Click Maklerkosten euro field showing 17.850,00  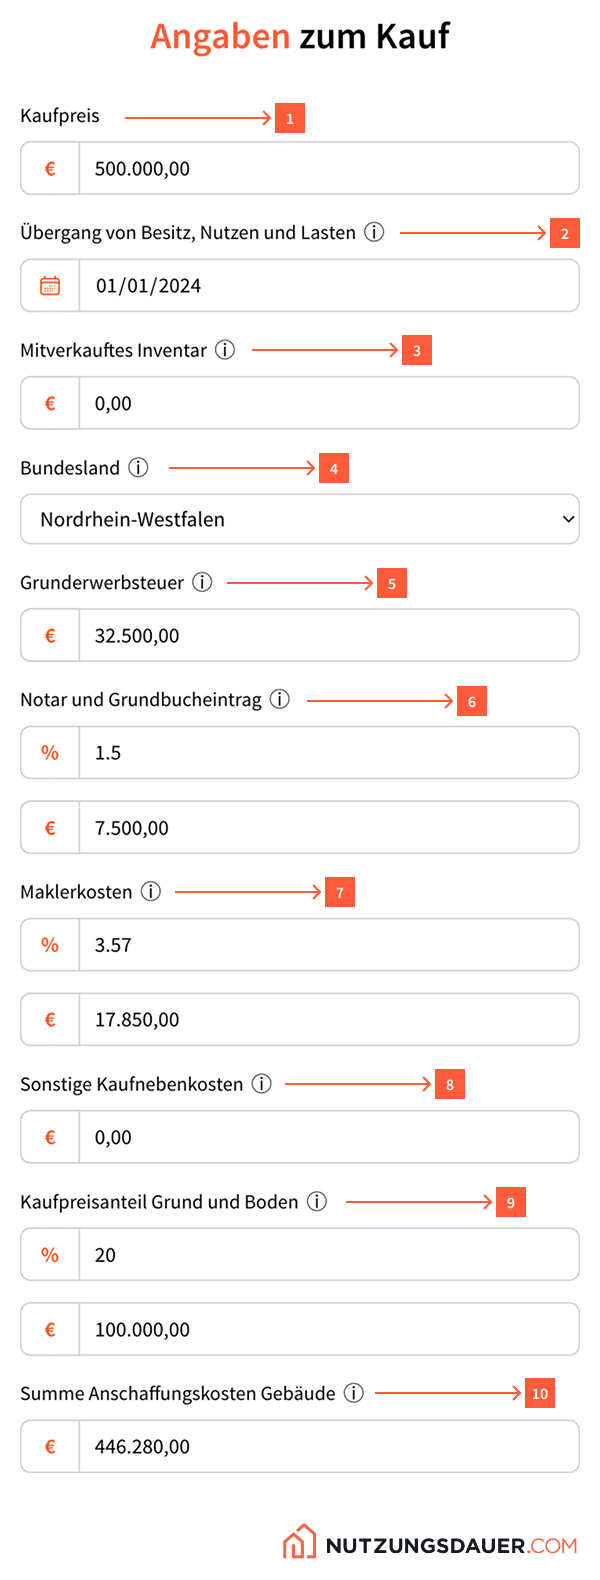click(x=328, y=1020)
